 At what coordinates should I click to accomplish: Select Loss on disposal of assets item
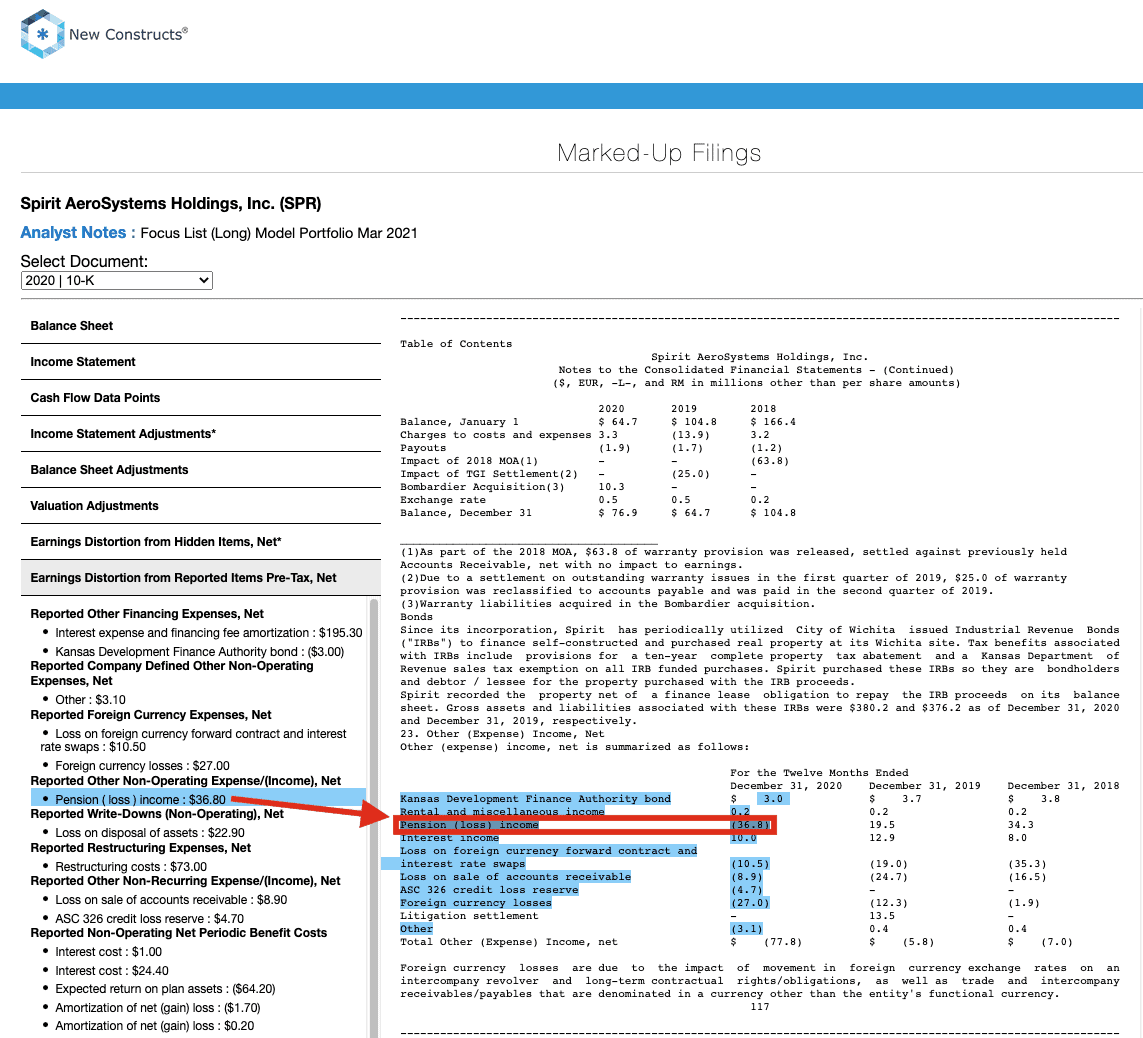pyautogui.click(x=149, y=832)
